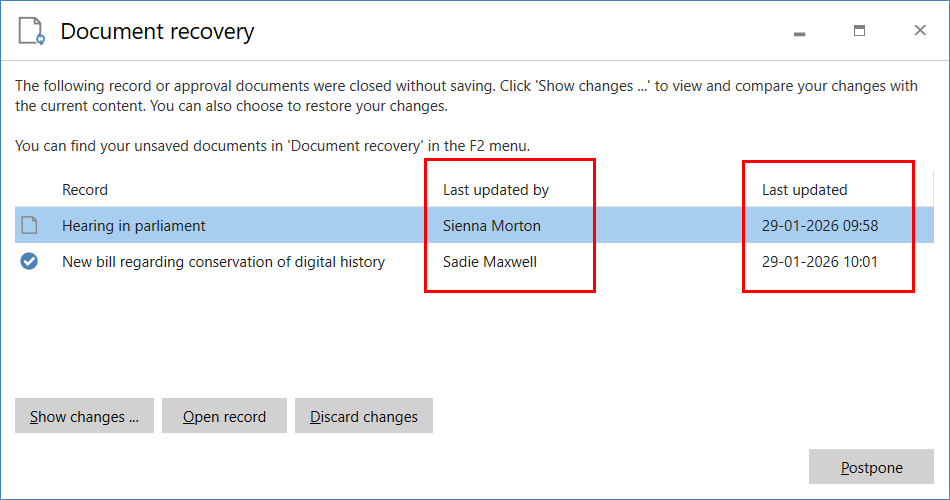Image resolution: width=950 pixels, height=500 pixels.
Task: Click the document icon beside Hearing in parliament
Action: [x=29, y=225]
